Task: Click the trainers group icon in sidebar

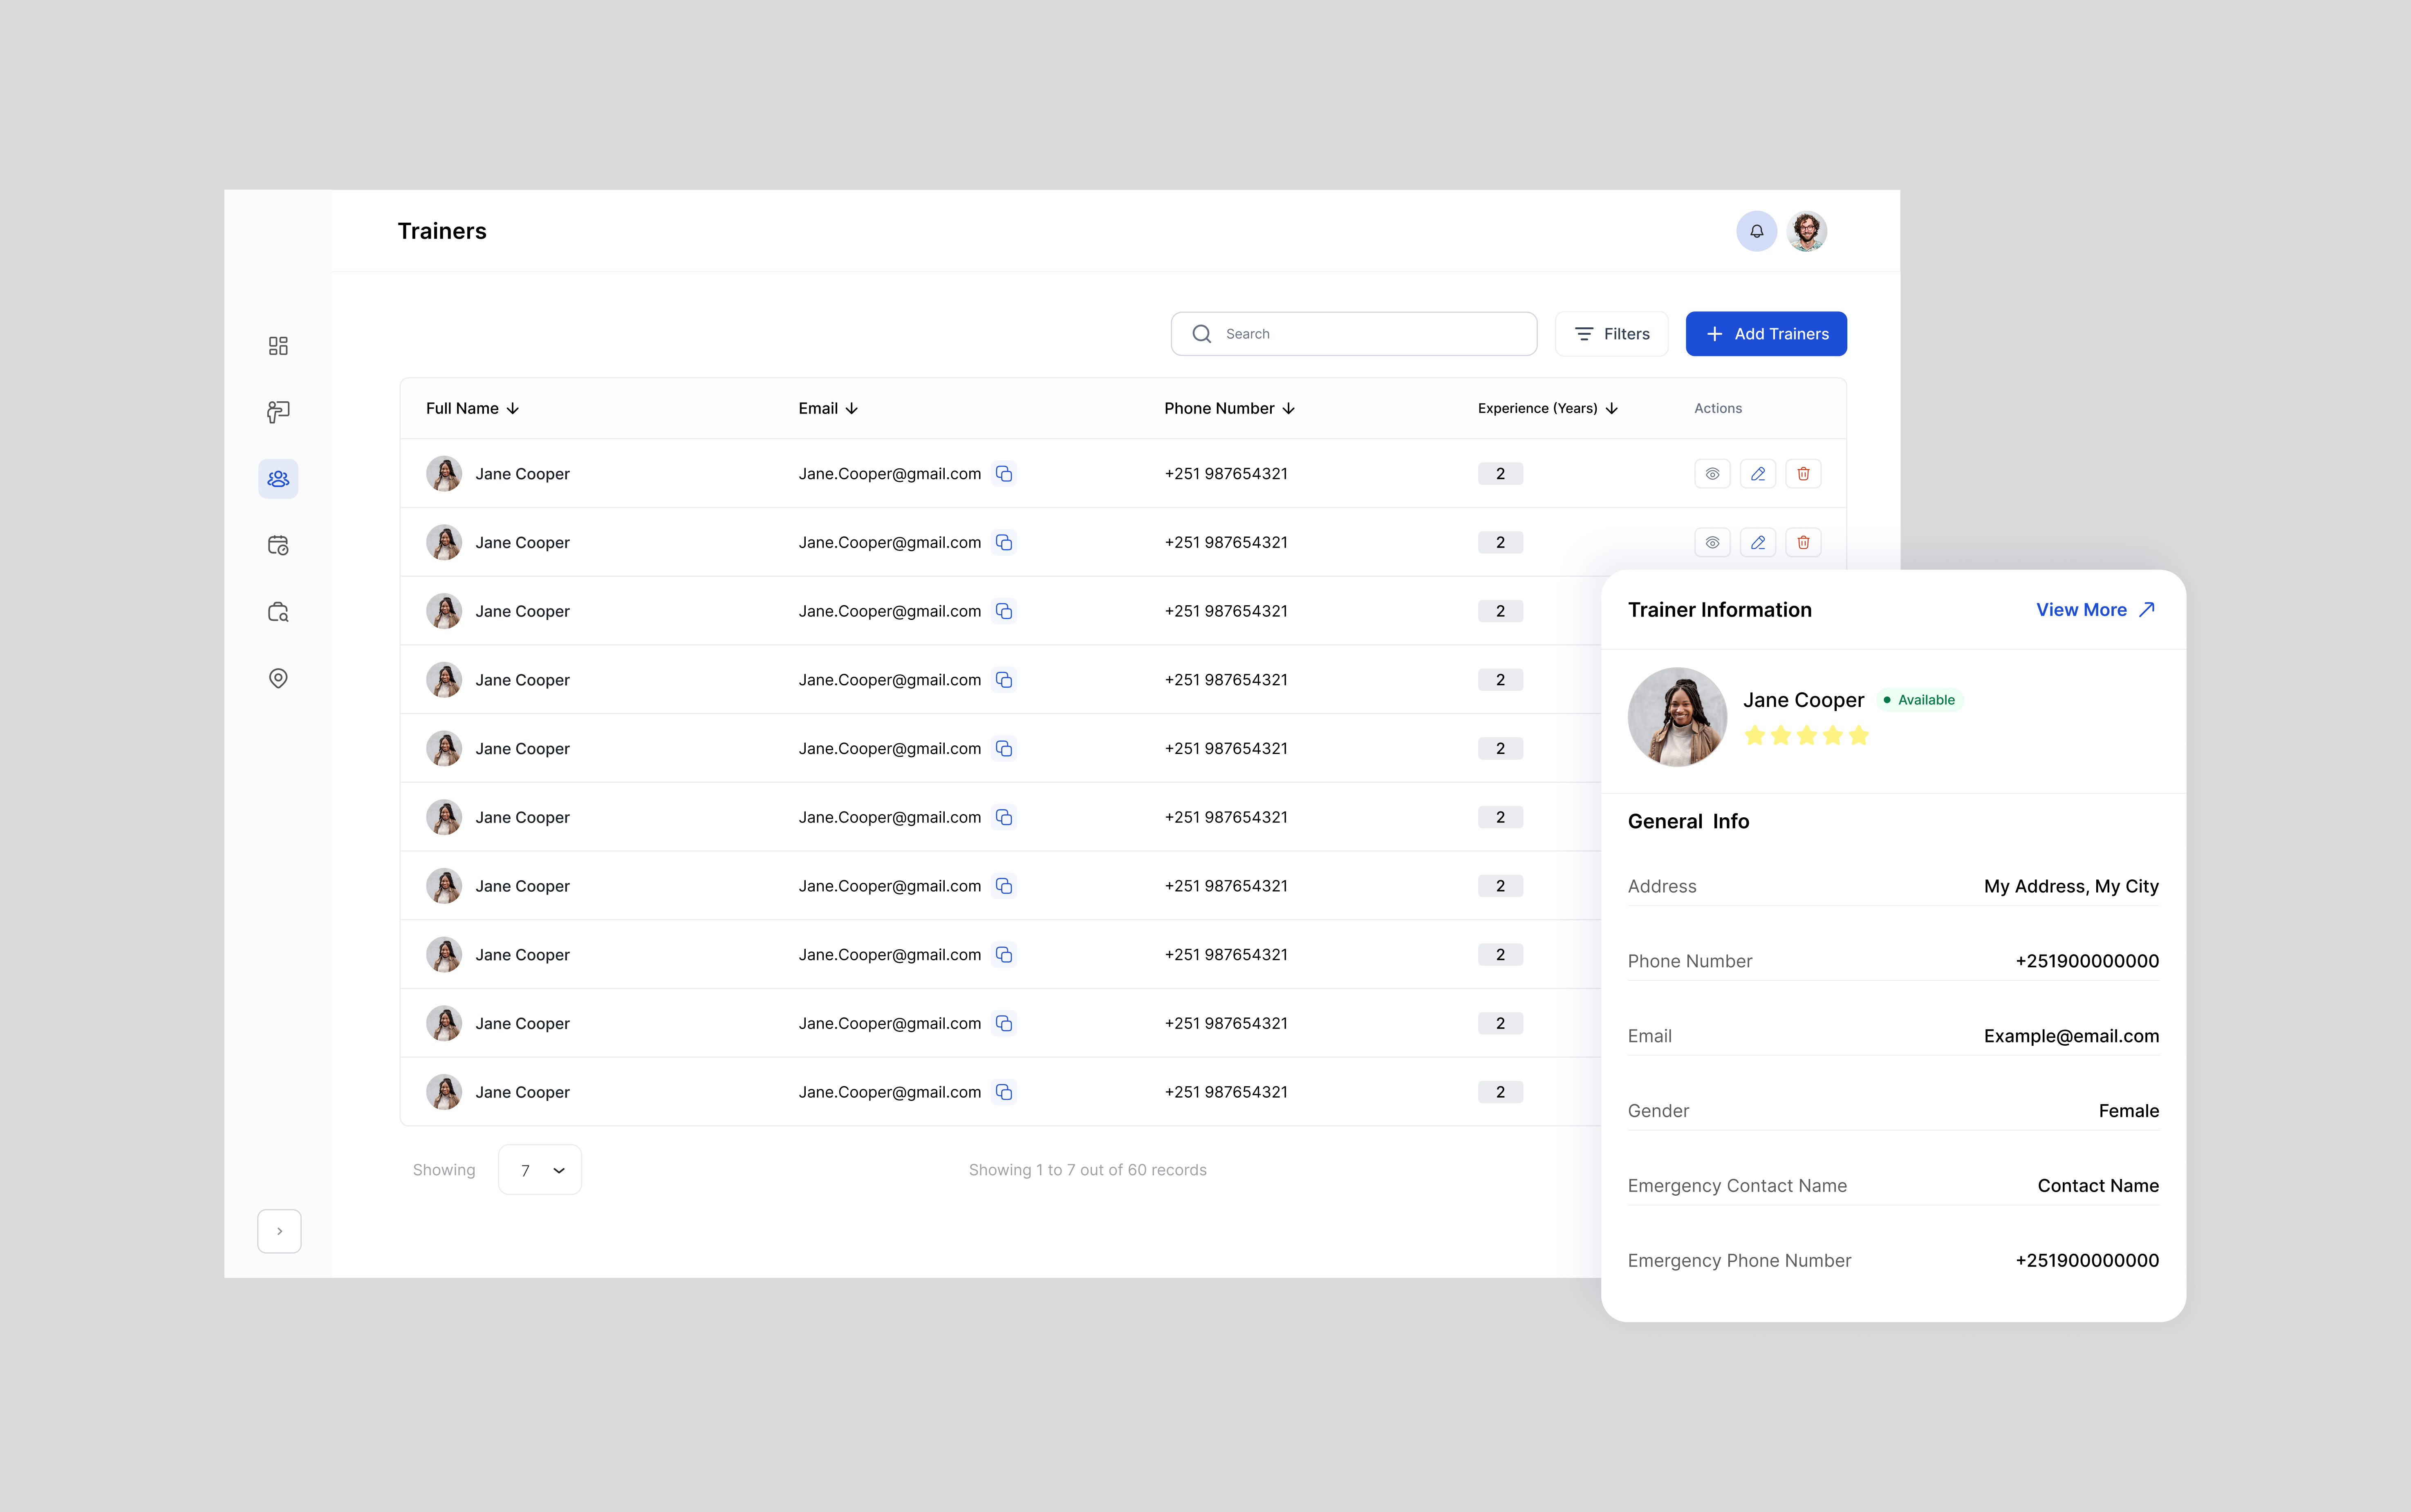Action: (278, 479)
